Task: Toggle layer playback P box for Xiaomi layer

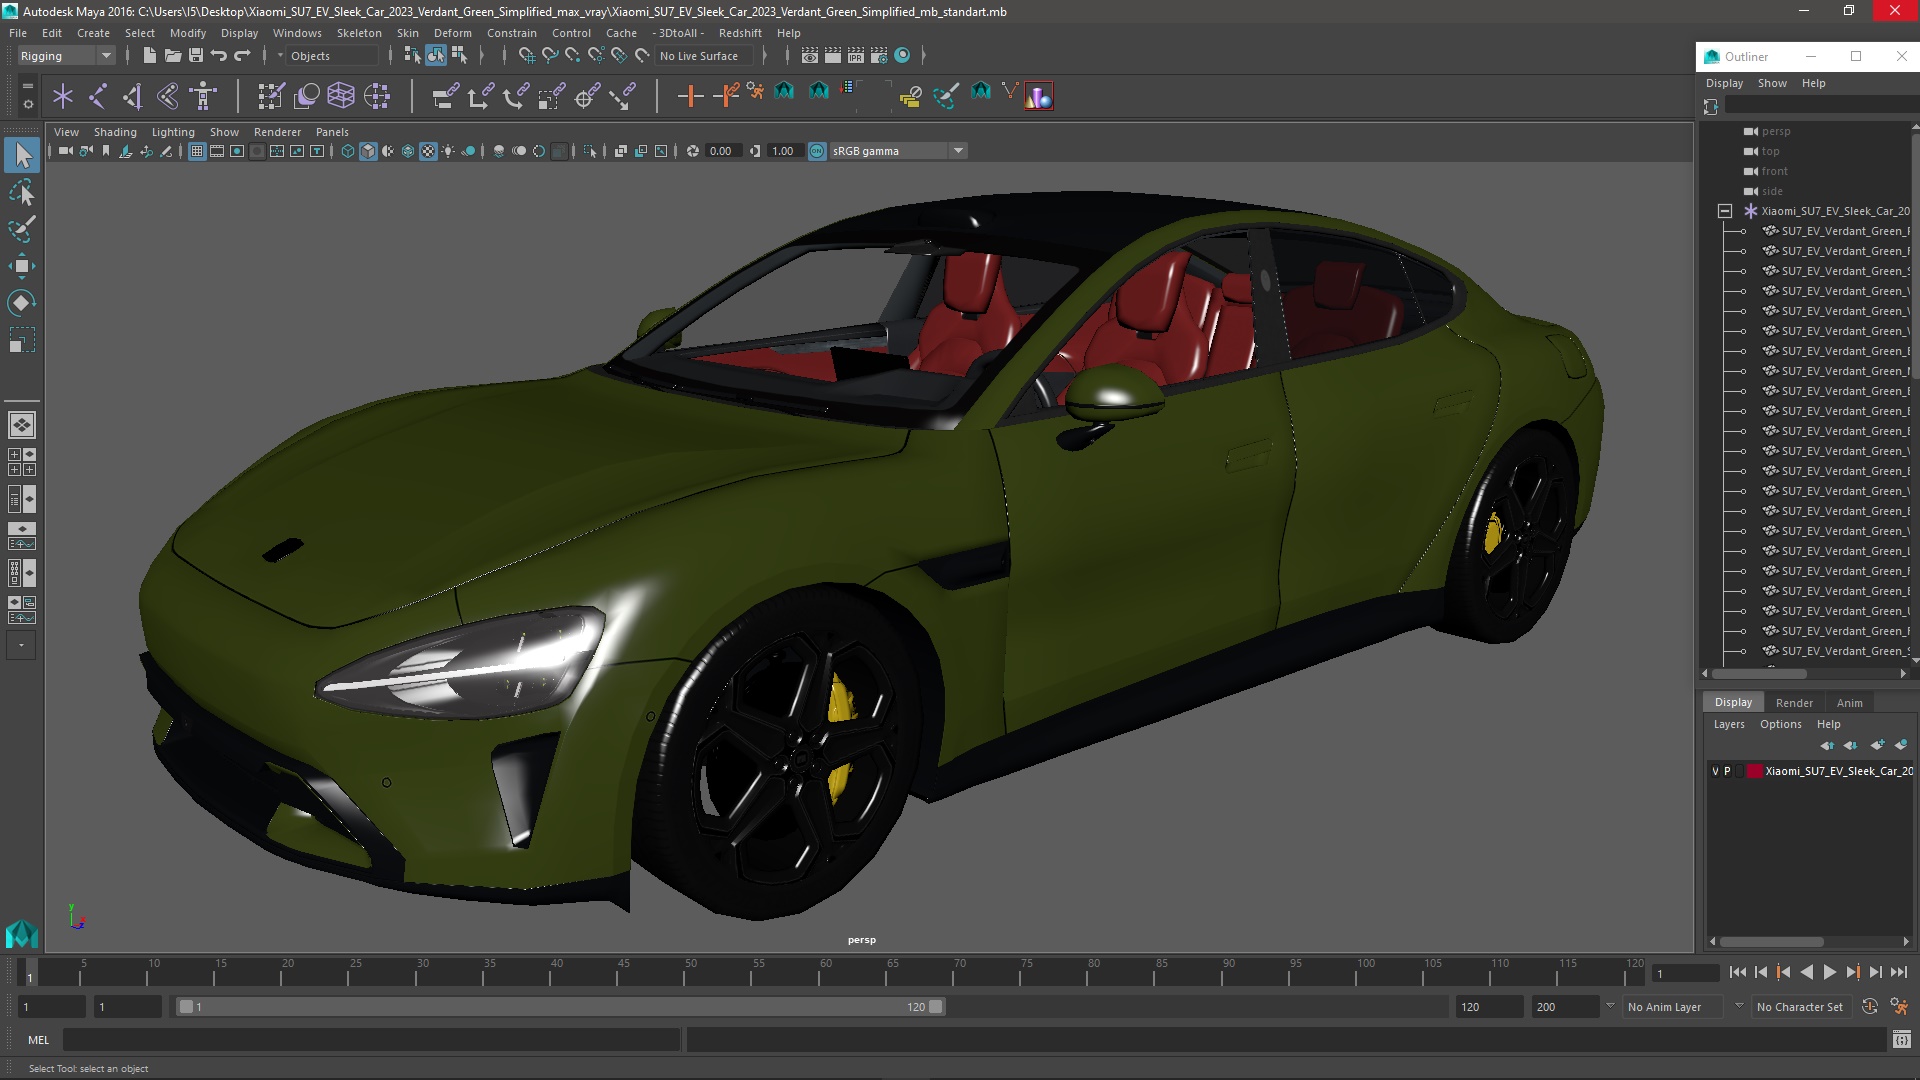Action: click(1727, 771)
